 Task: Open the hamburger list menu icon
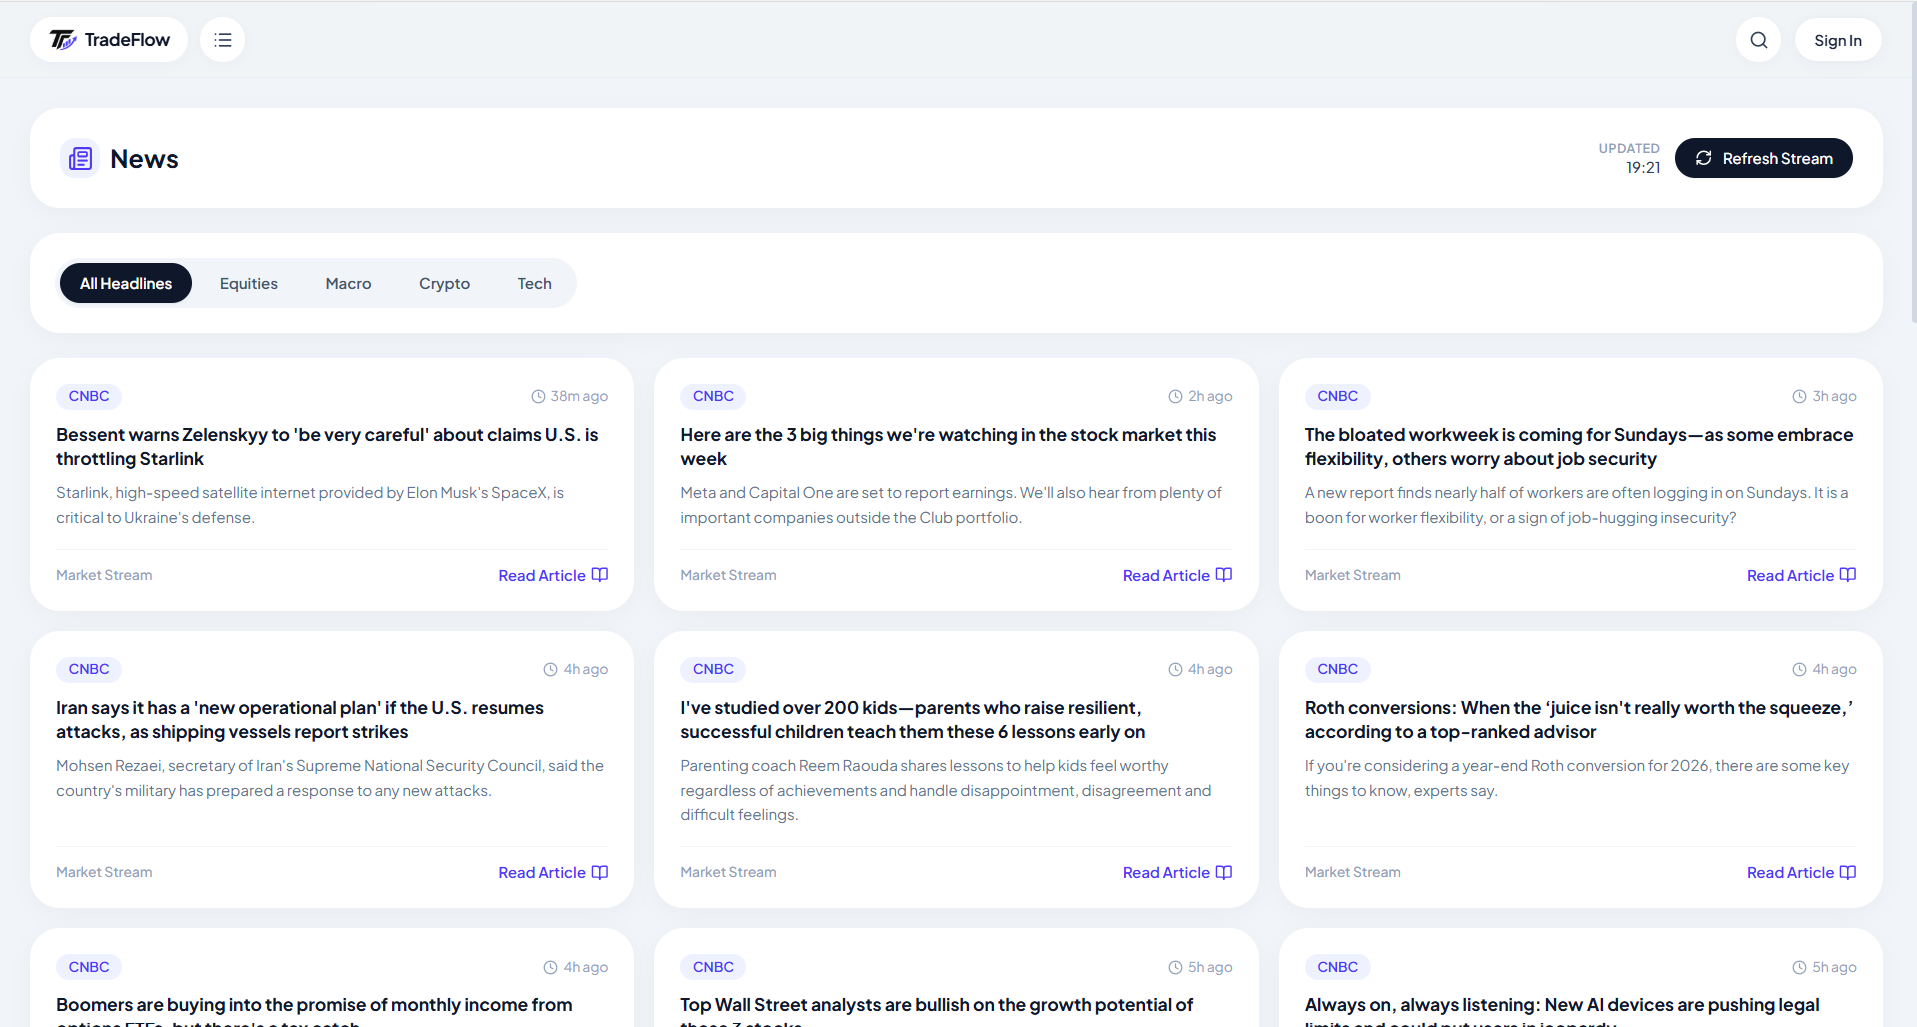222,40
